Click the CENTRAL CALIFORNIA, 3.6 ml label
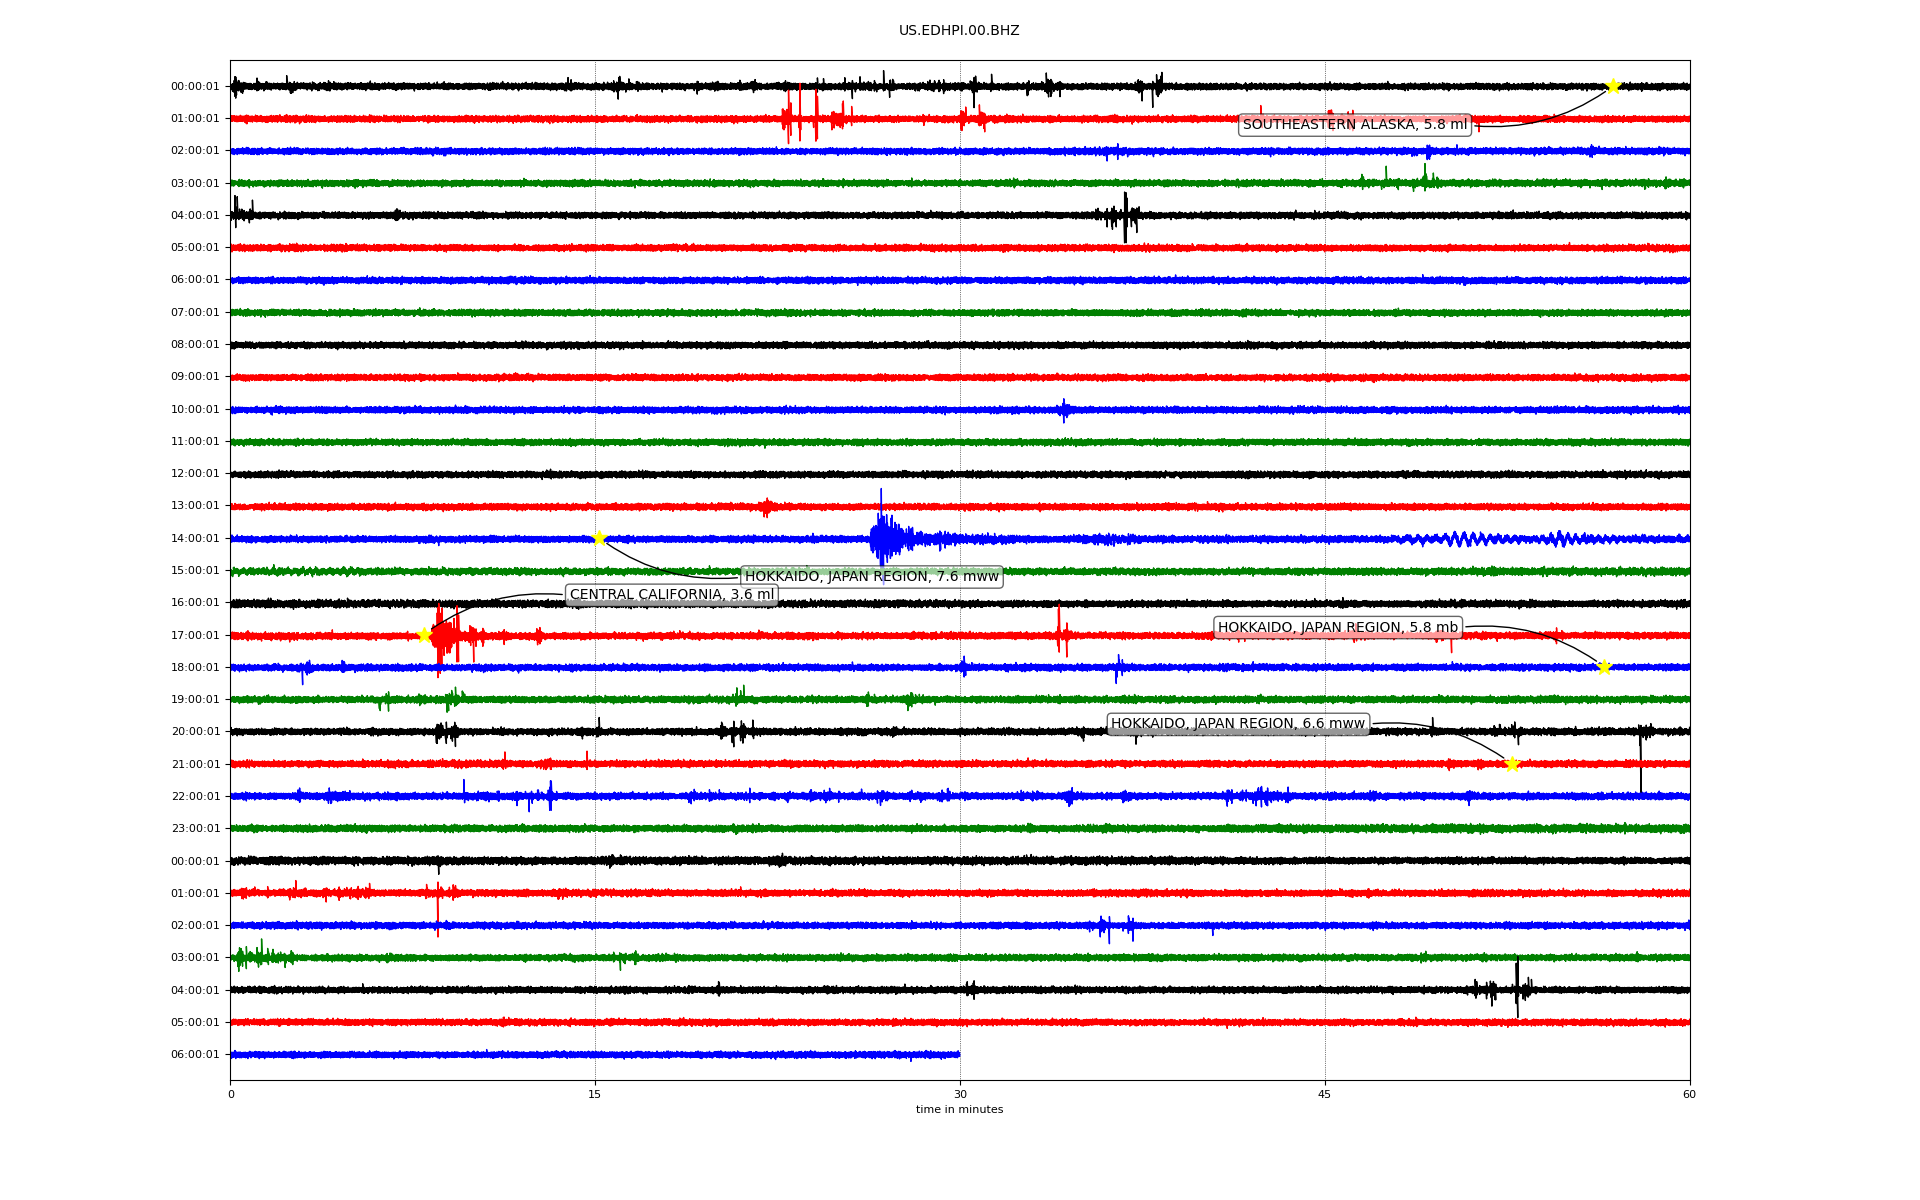1920x1200 pixels. [x=671, y=594]
